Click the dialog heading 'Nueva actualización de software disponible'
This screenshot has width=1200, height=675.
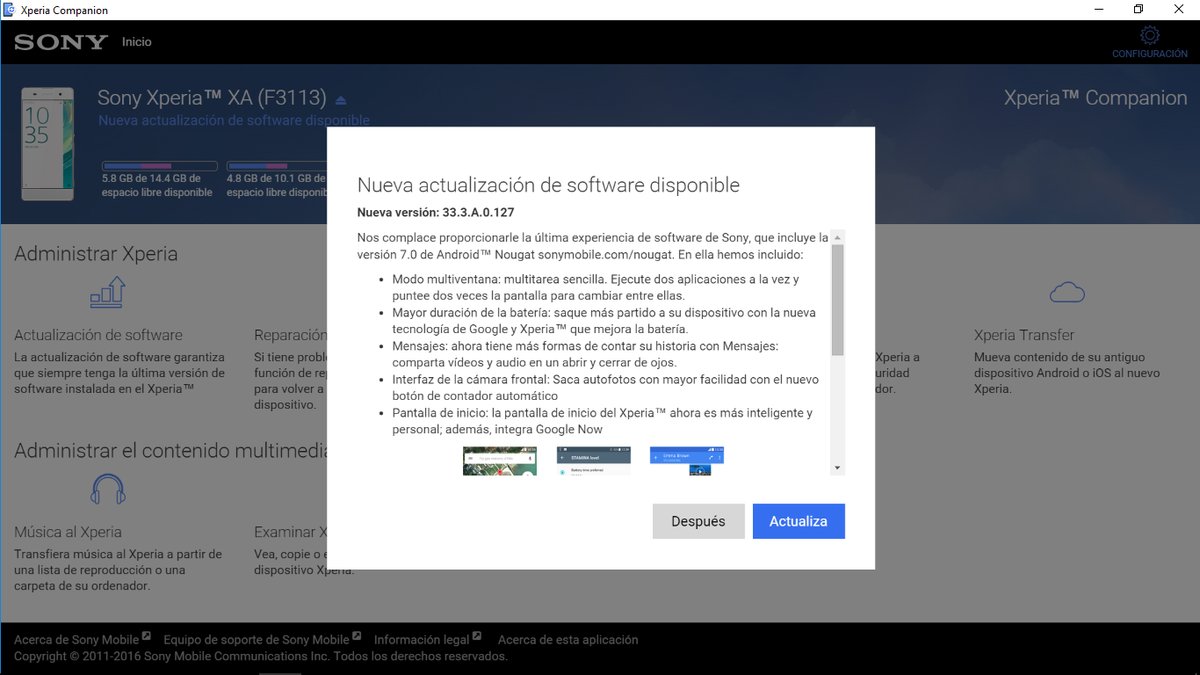point(549,185)
